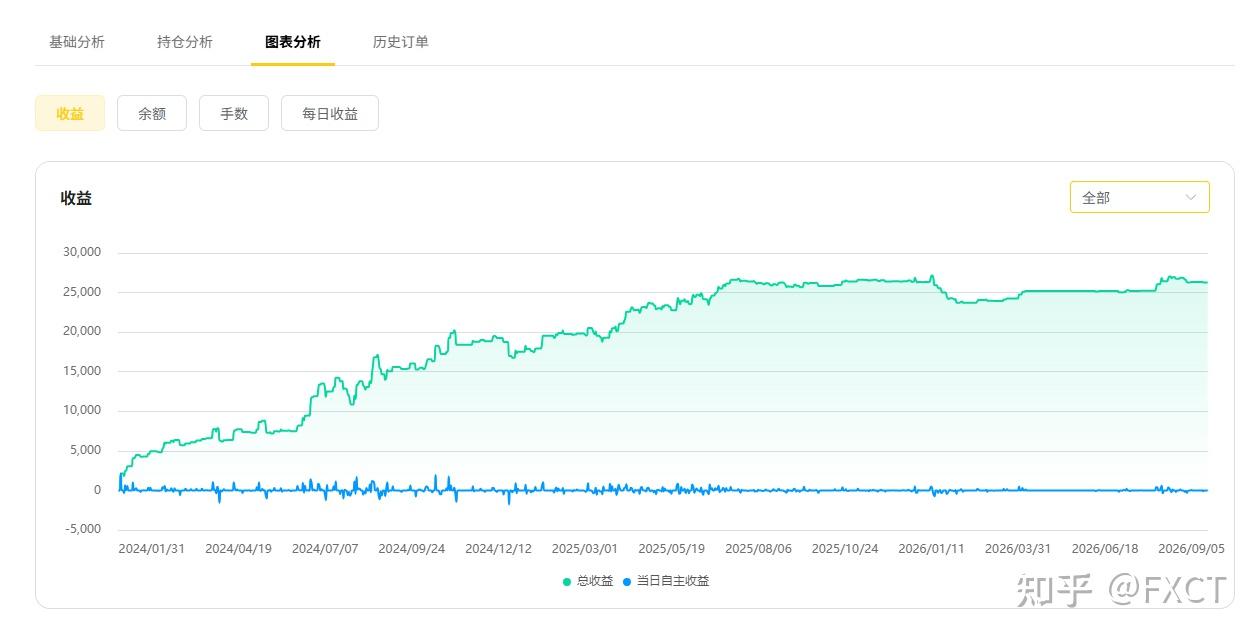Click the dropdown chevron arrow next to 全部

[1190, 197]
